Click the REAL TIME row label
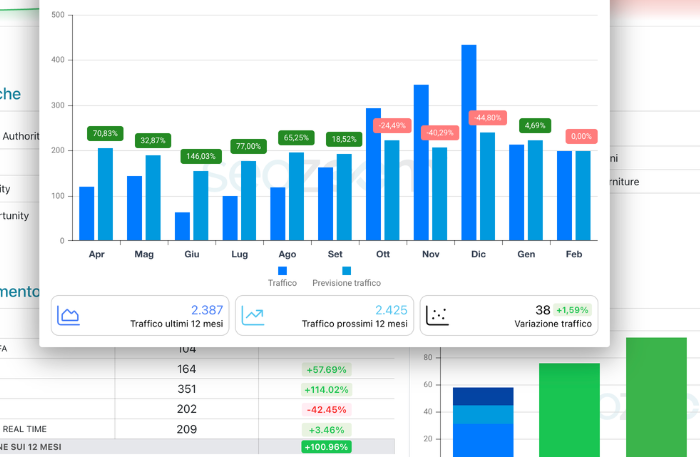This screenshot has width=700, height=457. (x=25, y=429)
